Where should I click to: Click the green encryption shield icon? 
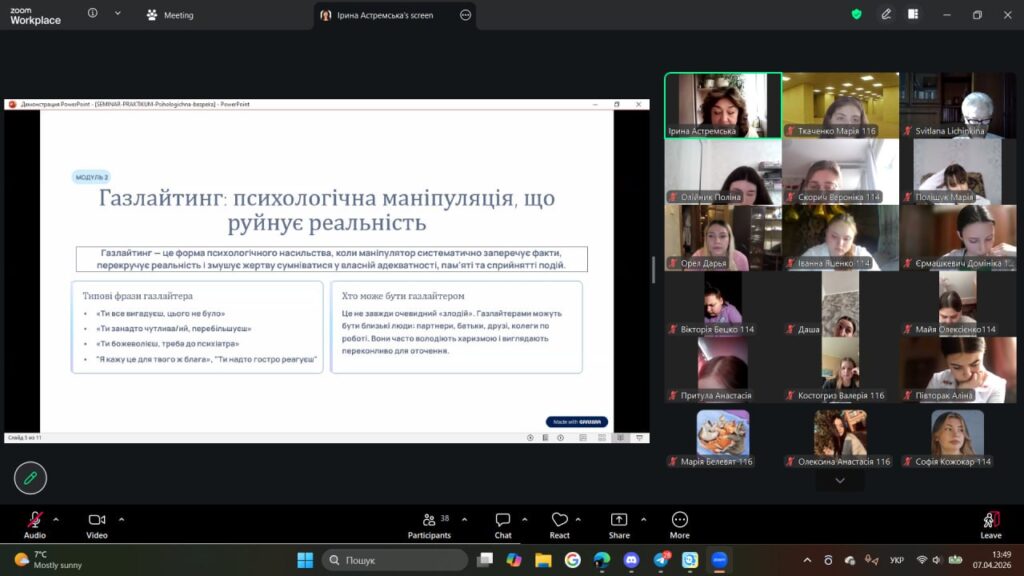click(856, 15)
